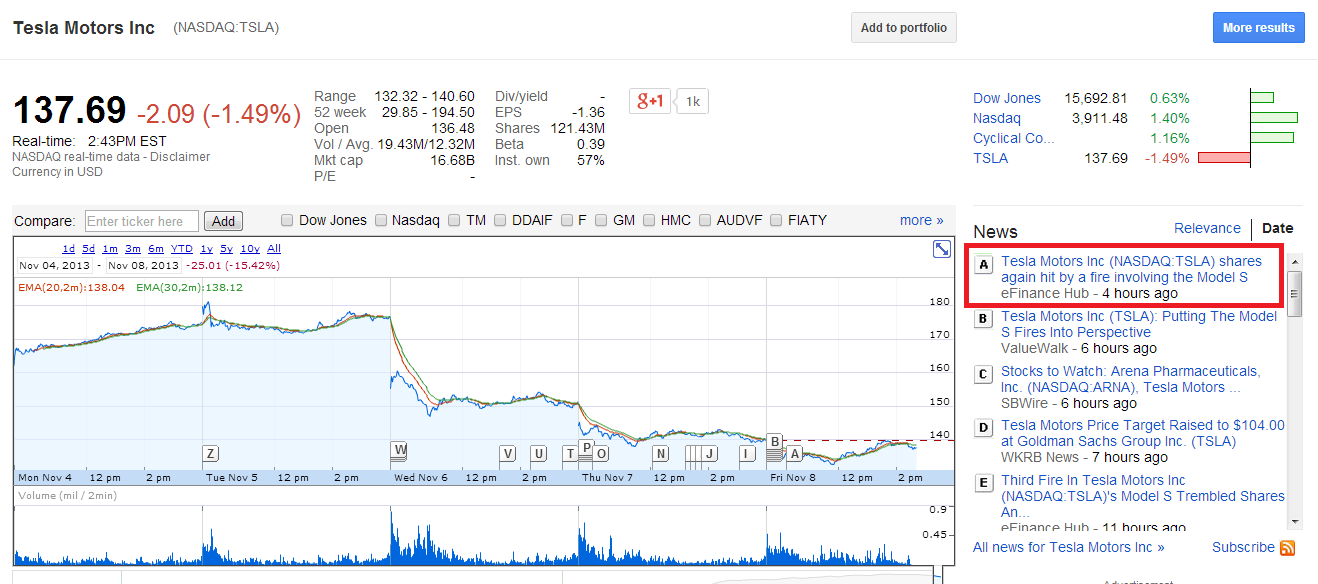Toggle the AUDVF compare checkbox
Viewport: 1318px width, 584px height.
[x=706, y=220]
